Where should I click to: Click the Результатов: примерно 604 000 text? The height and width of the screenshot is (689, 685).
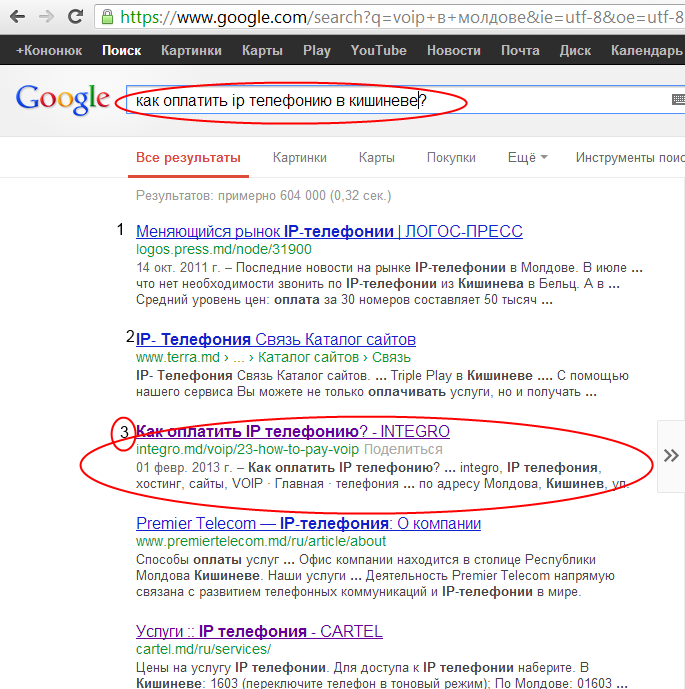click(263, 196)
